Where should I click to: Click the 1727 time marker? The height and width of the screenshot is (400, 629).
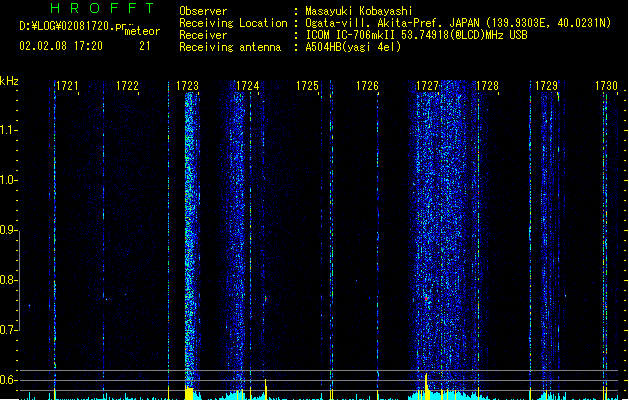click(x=427, y=86)
